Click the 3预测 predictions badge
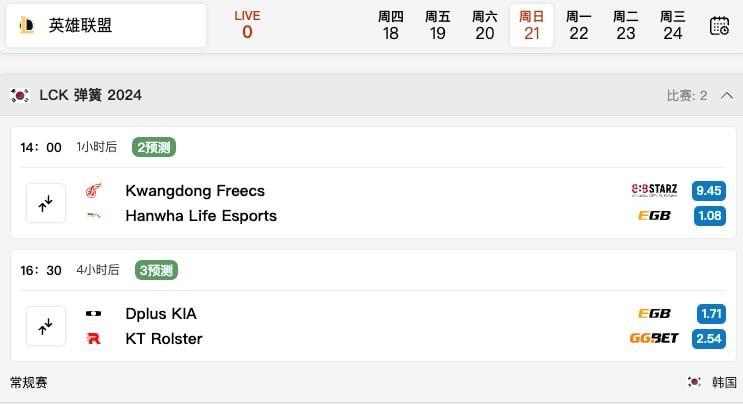Image resolution: width=743 pixels, height=404 pixels. pos(157,270)
